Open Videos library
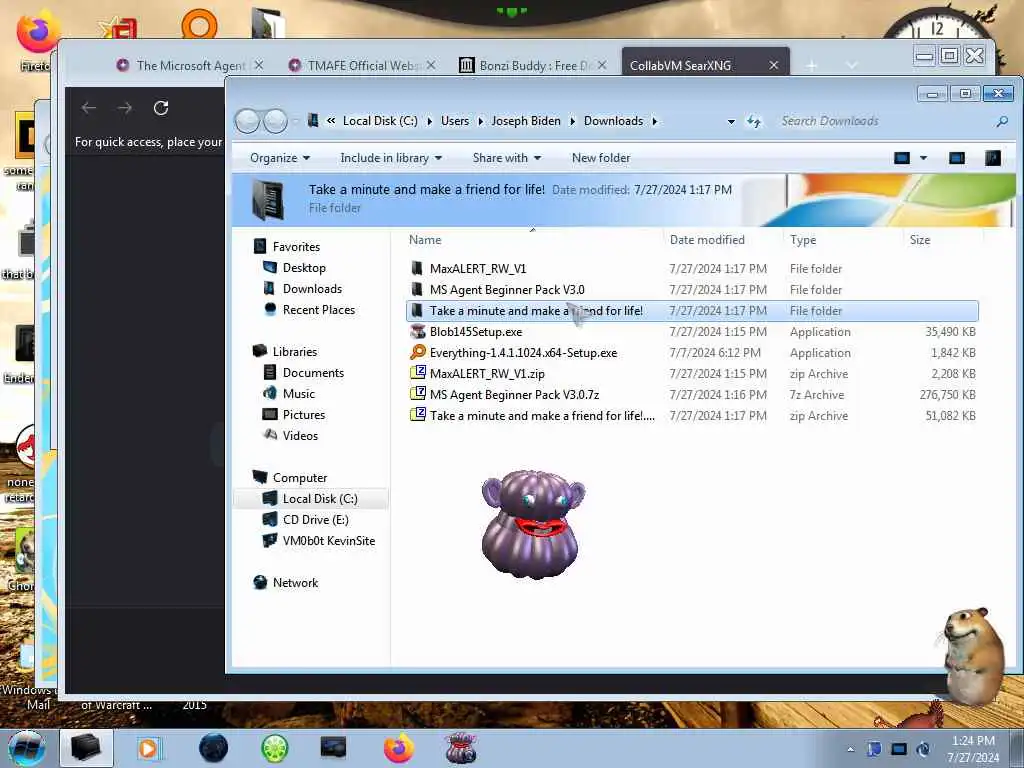Image resolution: width=1024 pixels, height=768 pixels. click(x=300, y=436)
